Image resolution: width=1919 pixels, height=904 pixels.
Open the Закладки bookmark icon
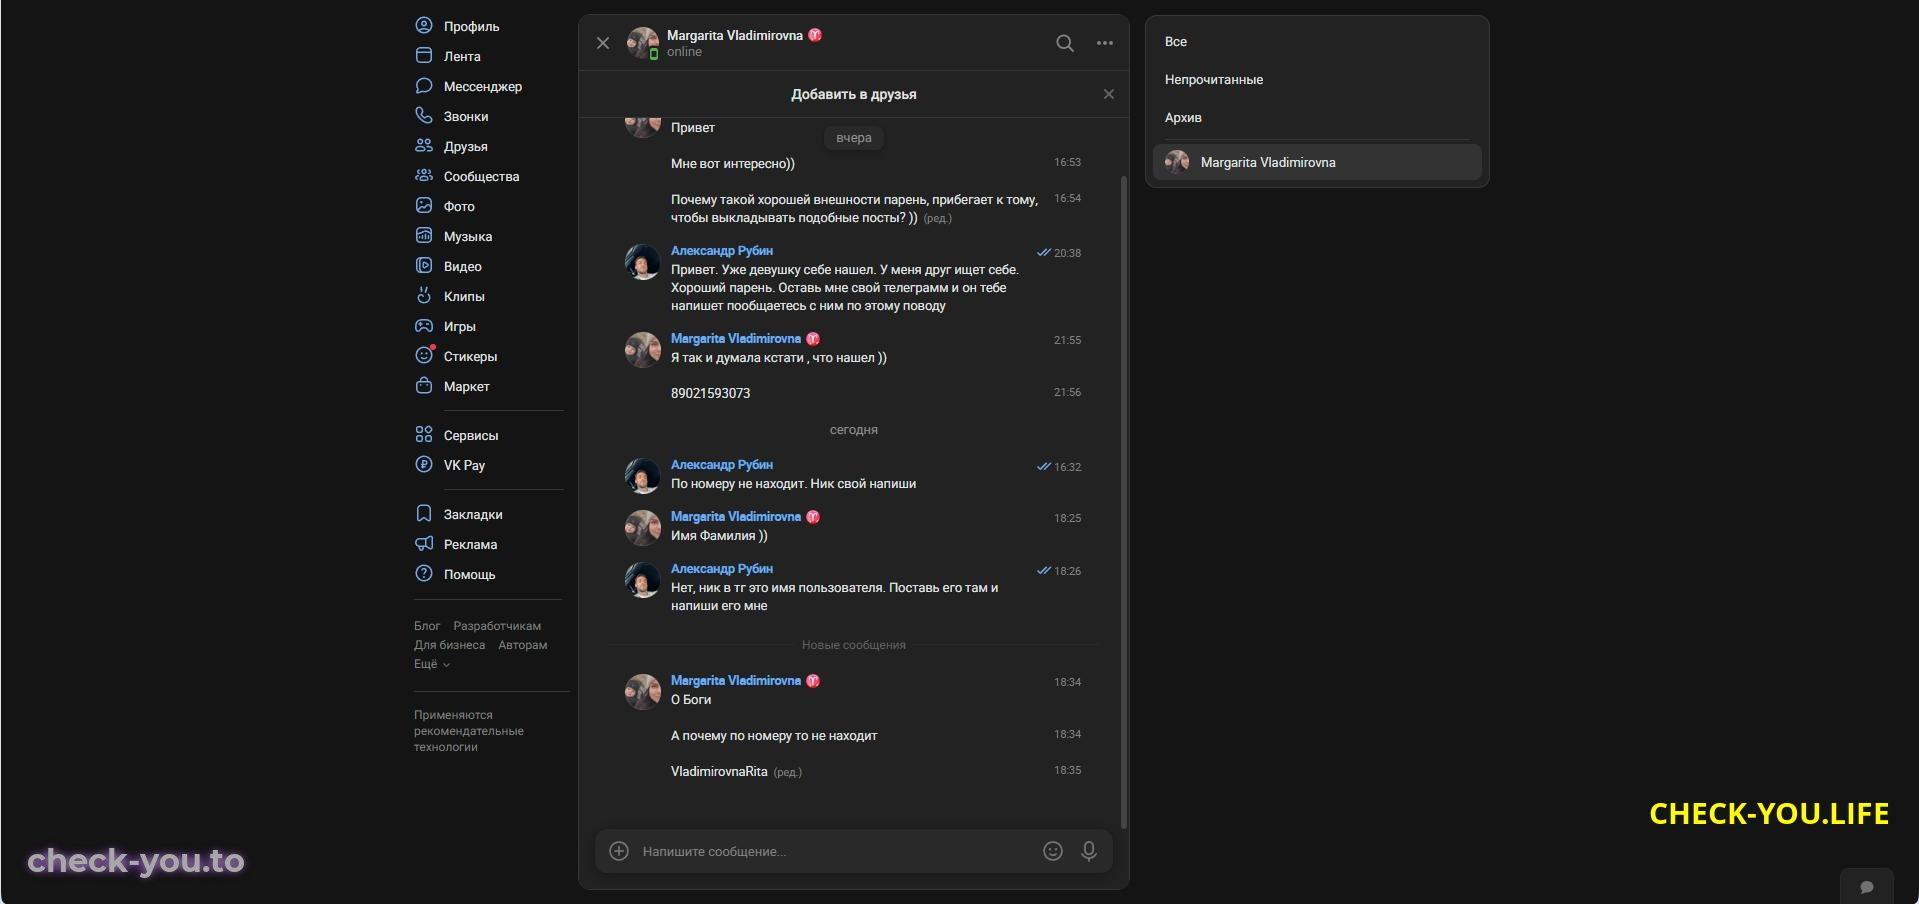pos(424,513)
